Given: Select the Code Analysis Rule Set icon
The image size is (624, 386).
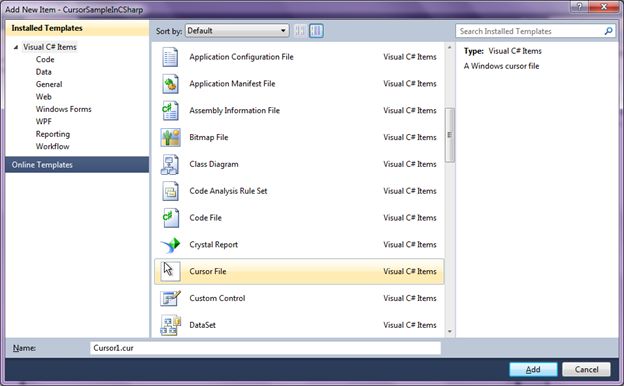Looking at the screenshot, I should pos(170,191).
